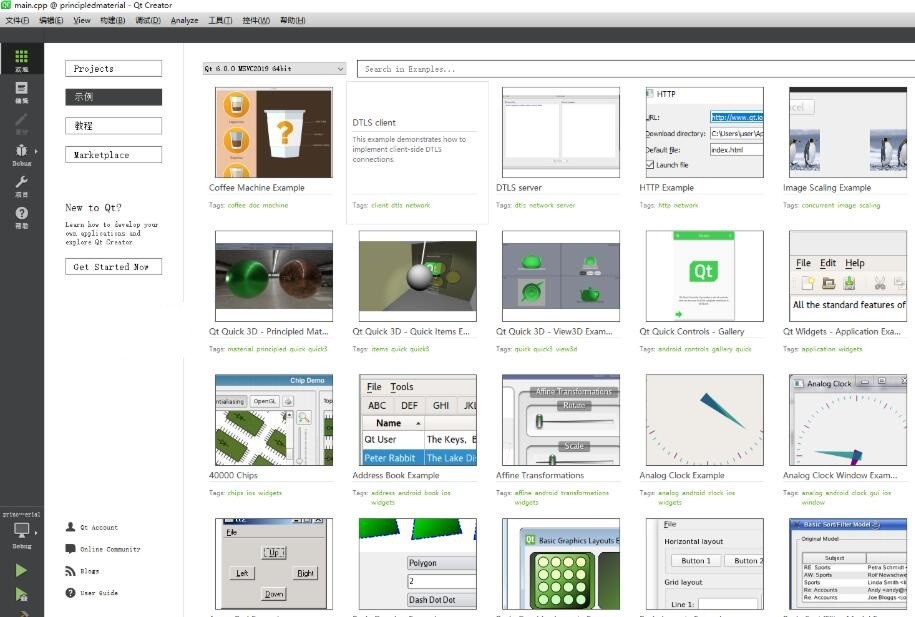
Task: Open the DTLS client example card
Action: click(x=417, y=153)
